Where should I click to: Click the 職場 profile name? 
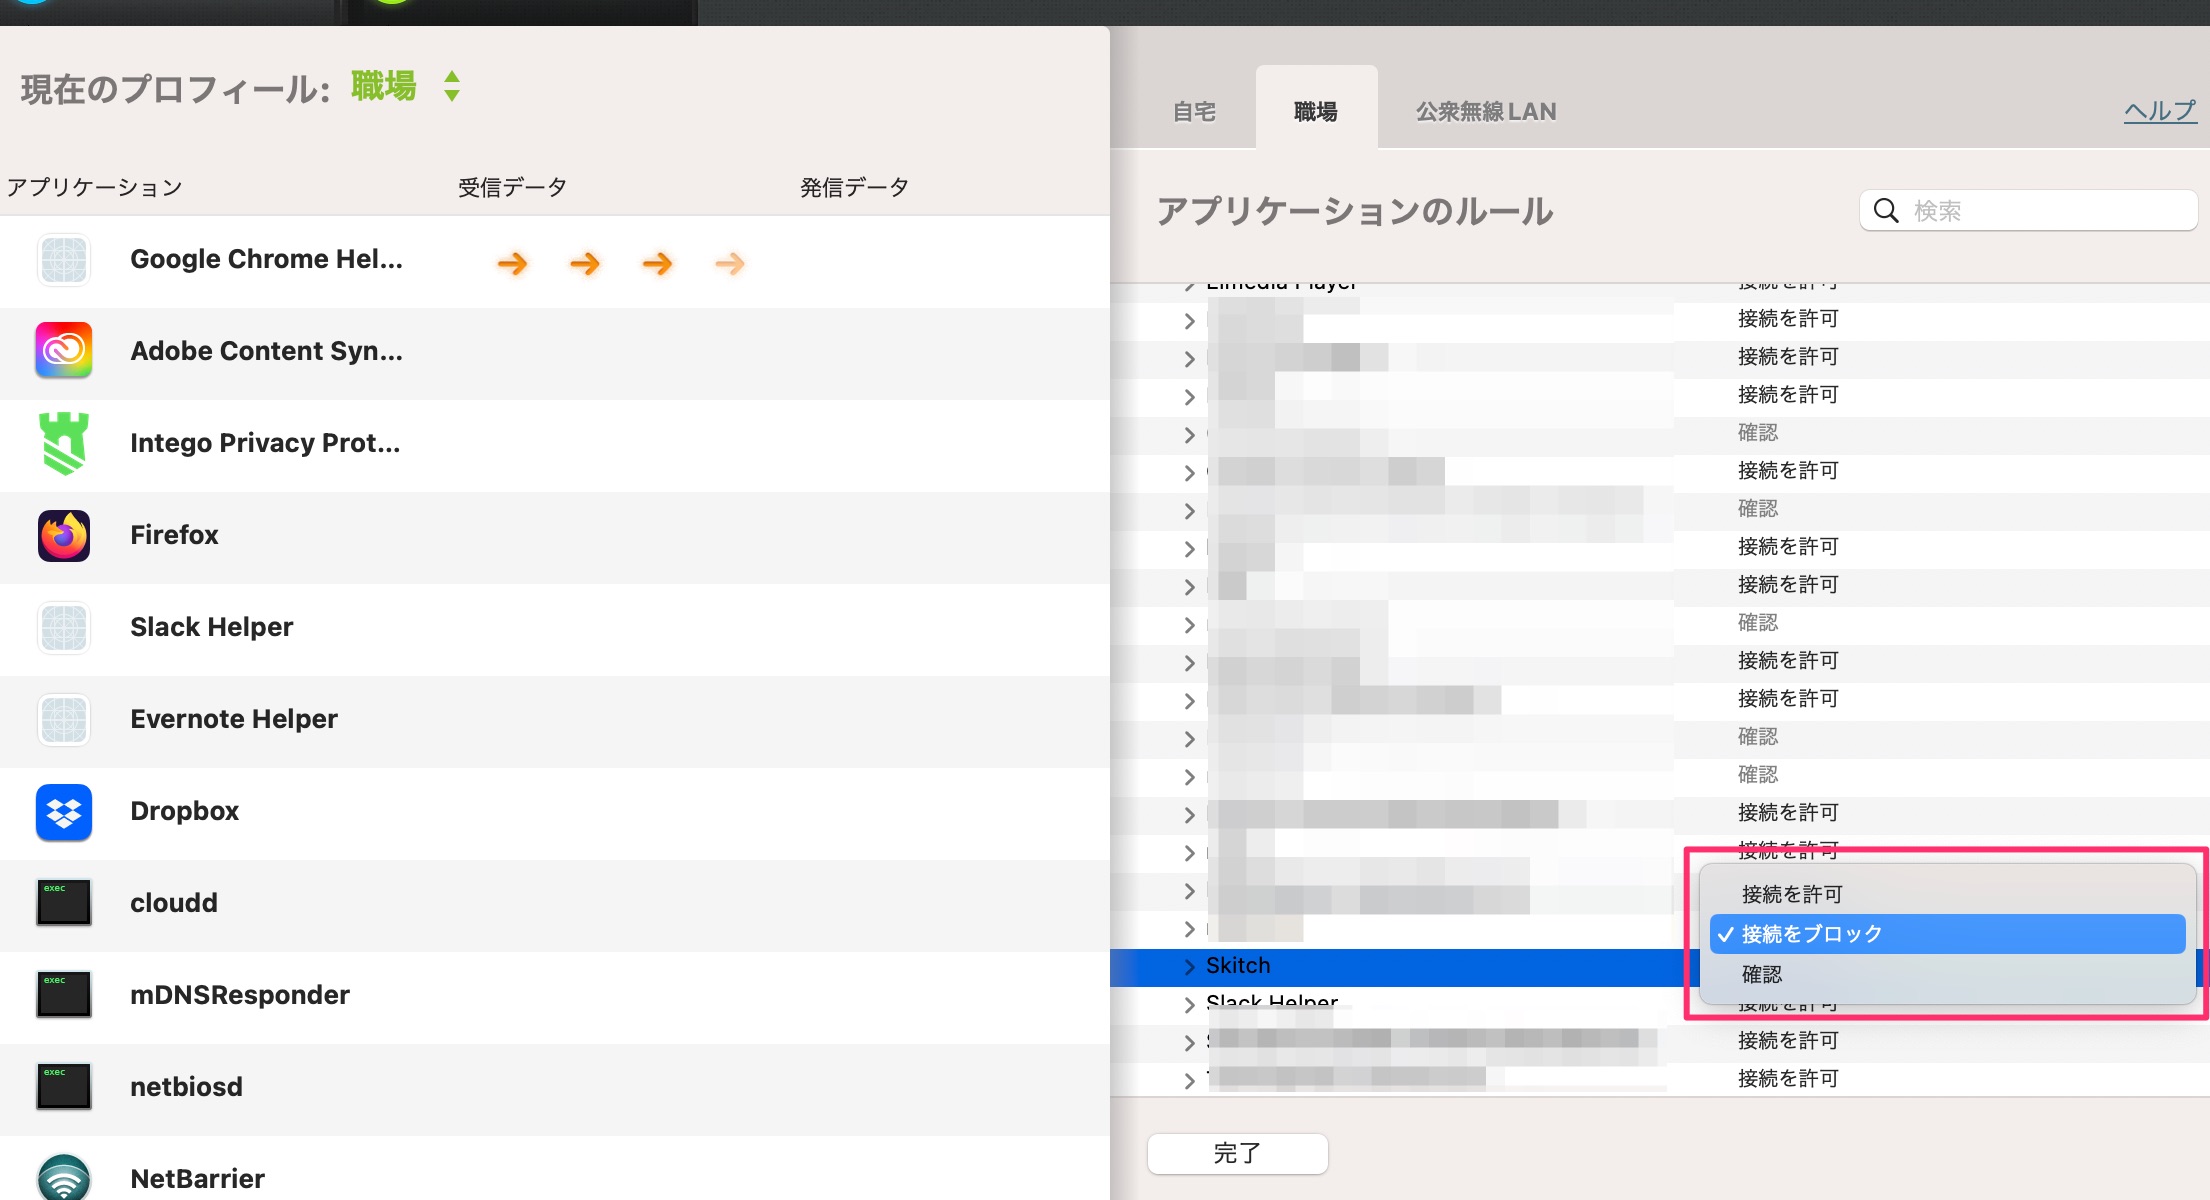click(x=384, y=86)
